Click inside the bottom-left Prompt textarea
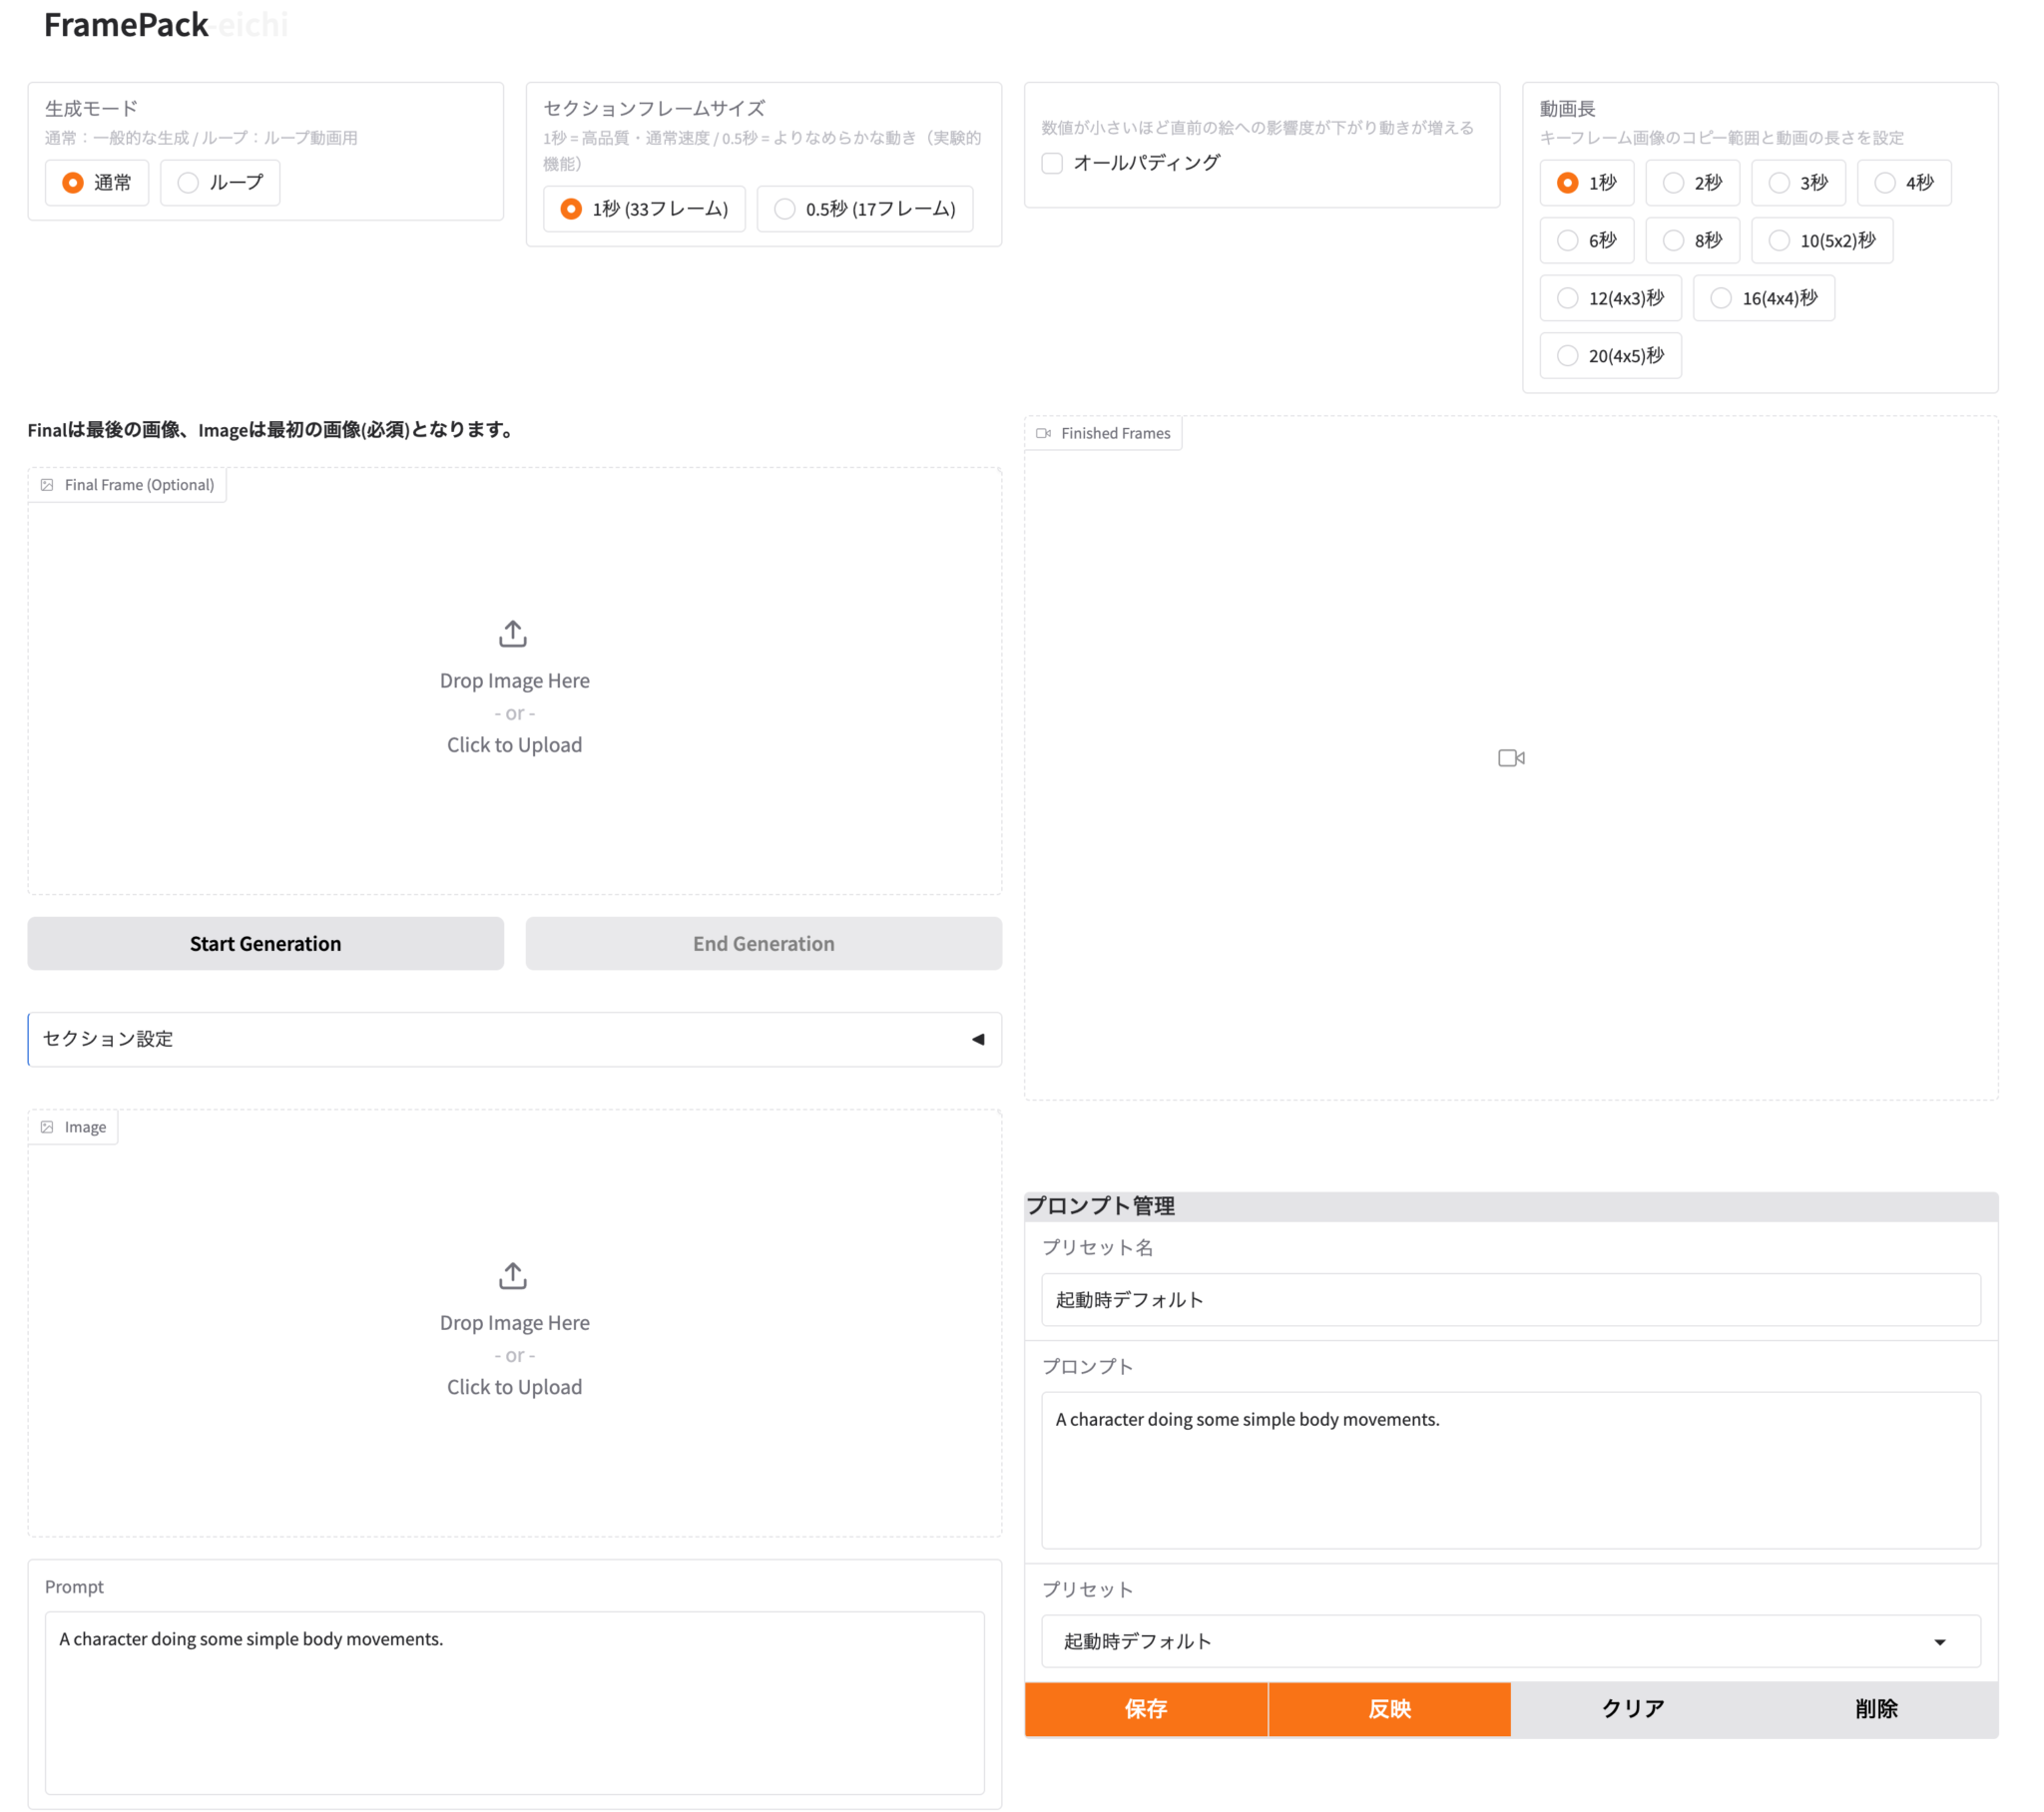The image size is (2044, 1812). coord(514,1700)
